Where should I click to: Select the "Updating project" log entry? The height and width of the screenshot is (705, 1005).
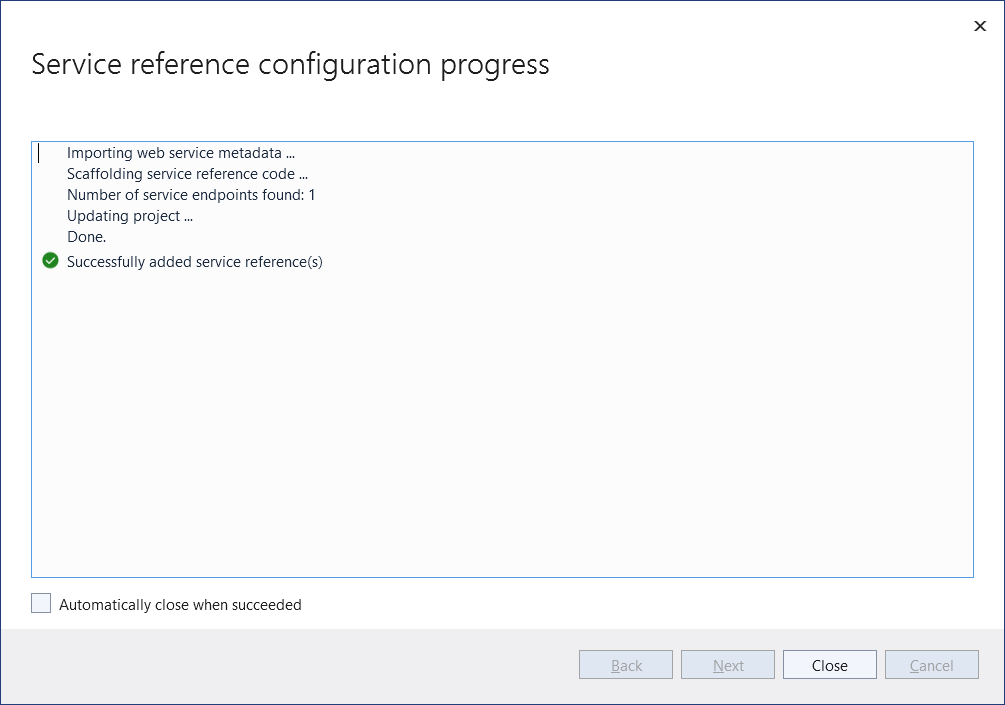click(x=128, y=215)
